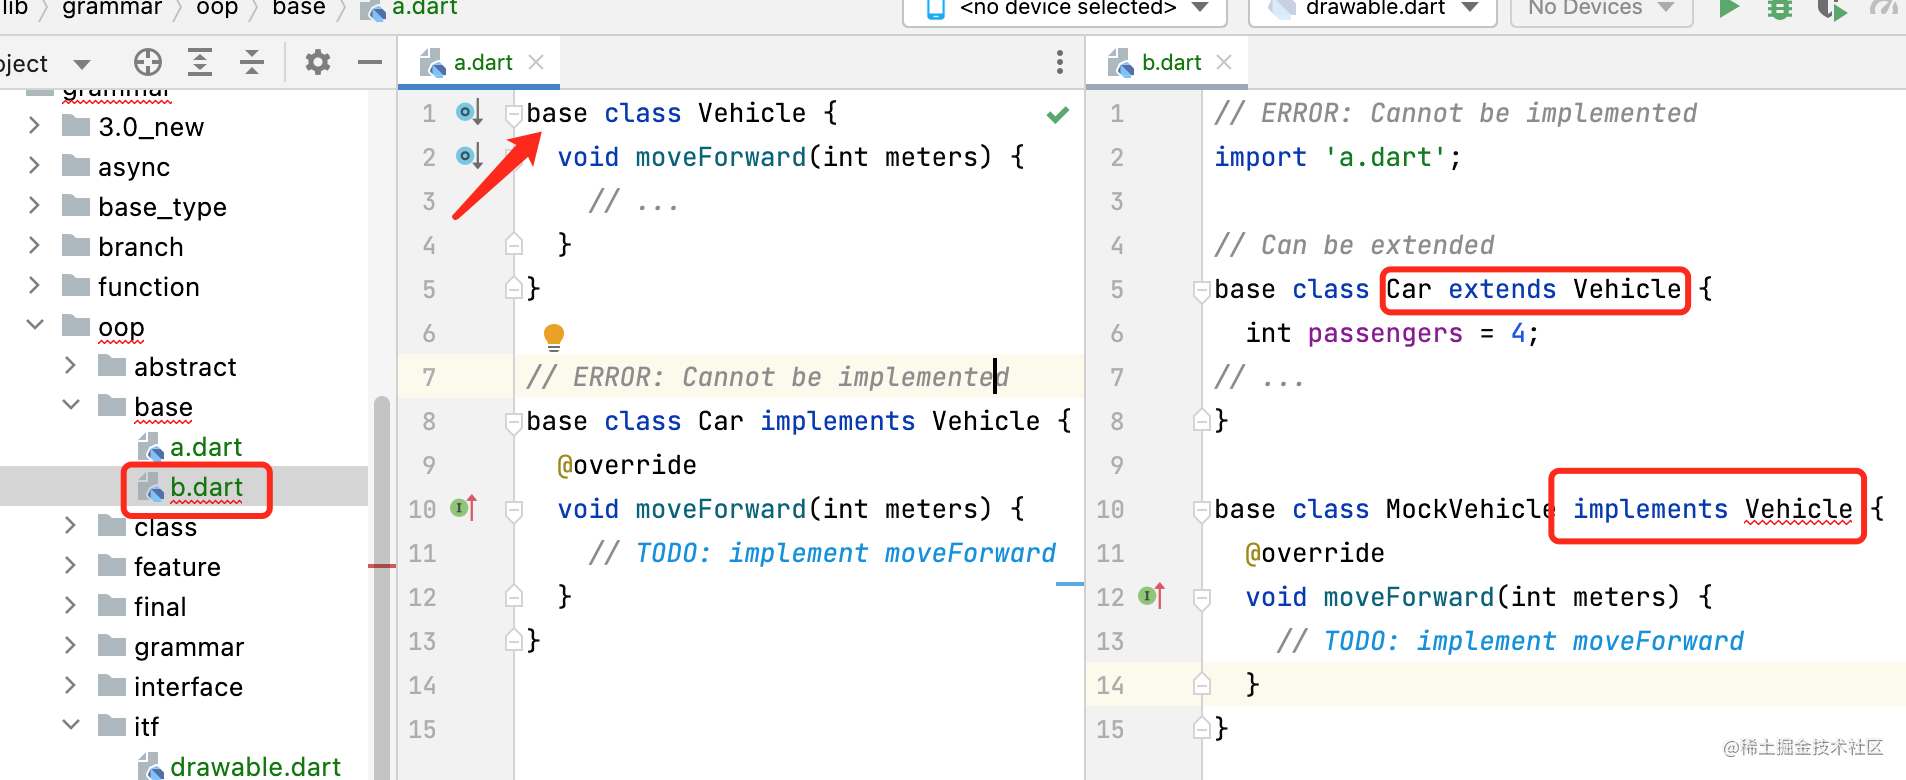This screenshot has width=1906, height=780.
Task: Click the project tree vertical scrollbar
Action: coord(381,588)
